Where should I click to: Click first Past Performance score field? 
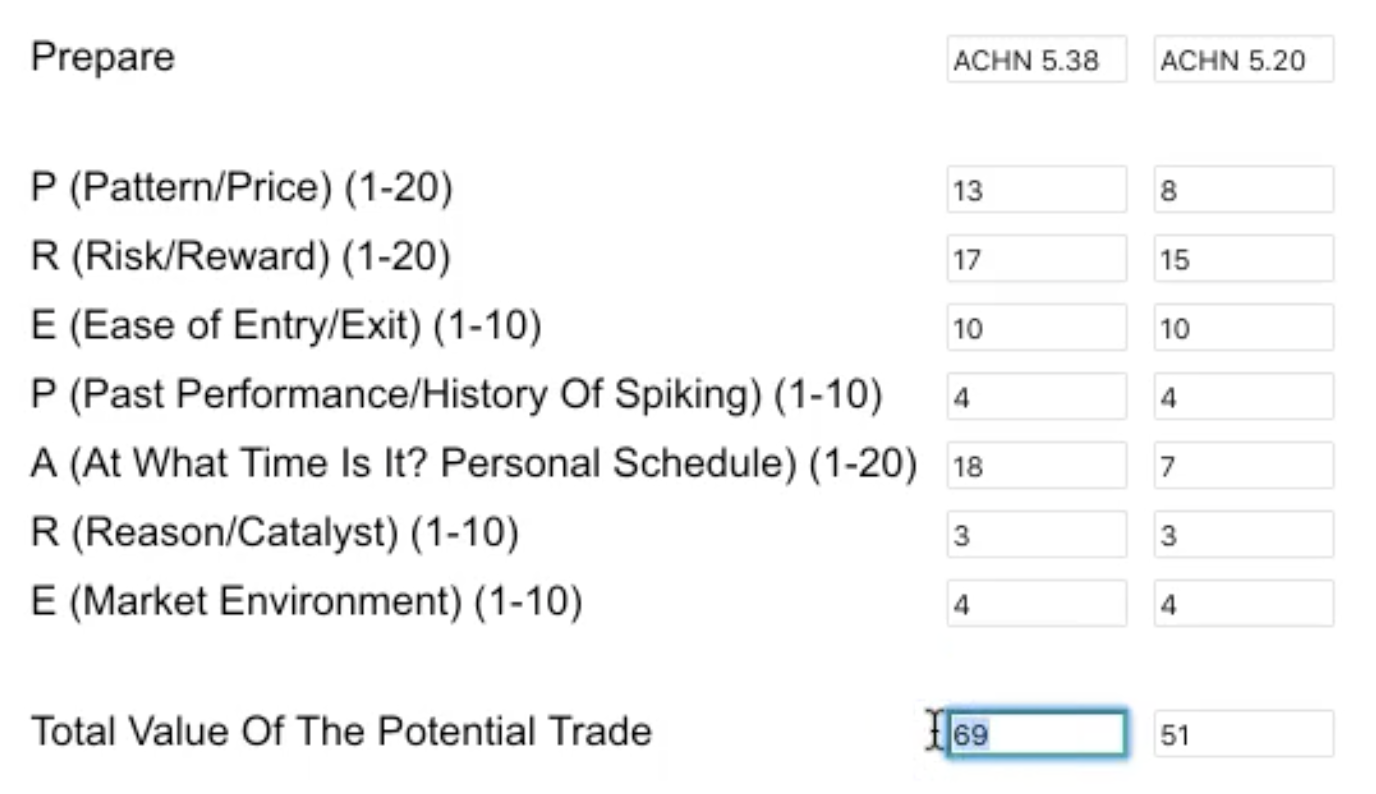pyautogui.click(x=1036, y=397)
